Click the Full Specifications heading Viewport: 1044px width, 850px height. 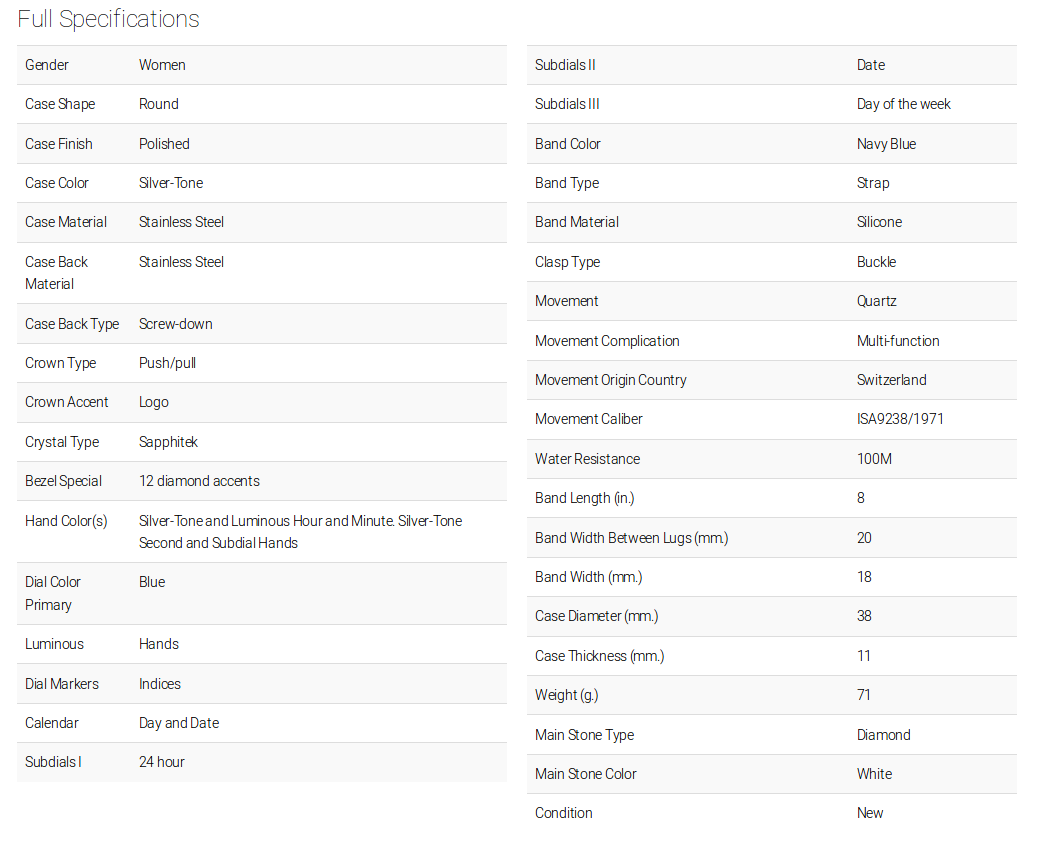pos(108,19)
